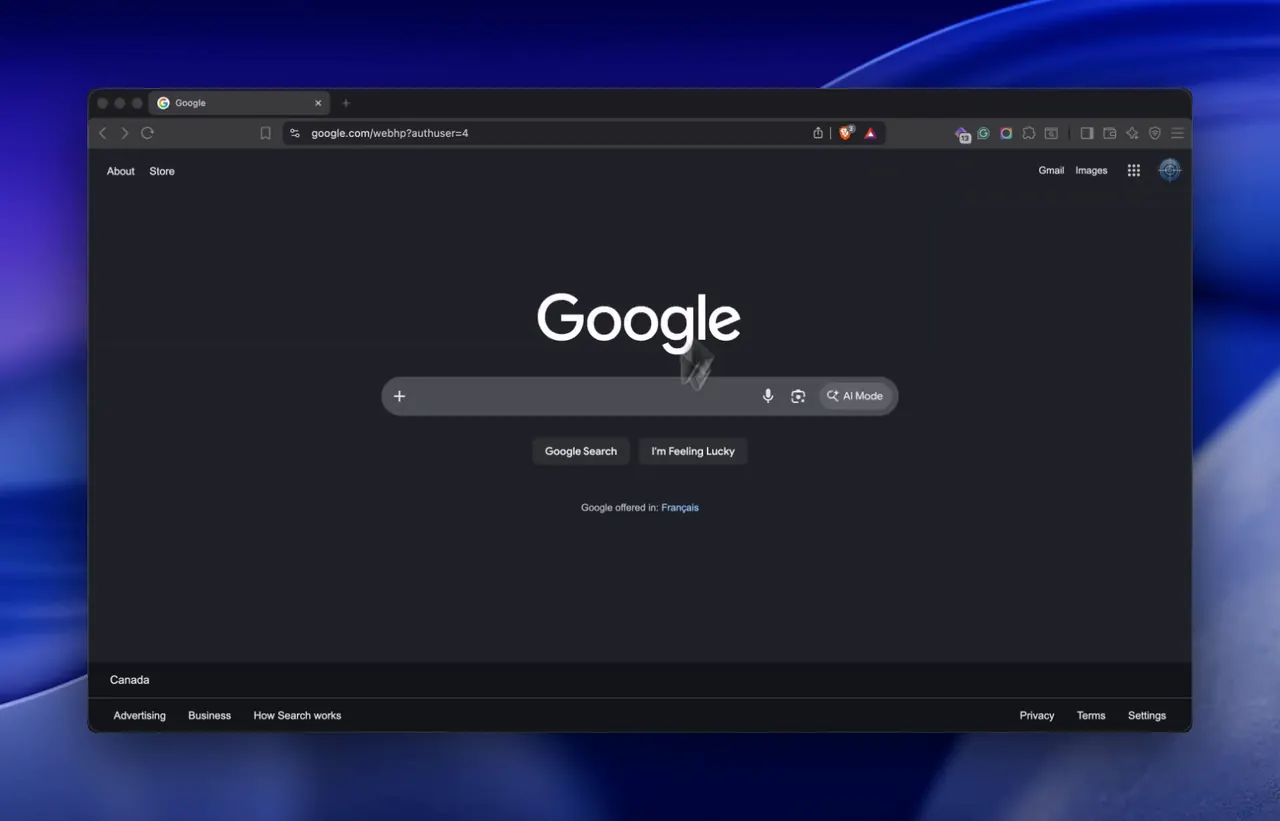Open the purple extension with the 13 badge
Image resolution: width=1280 pixels, height=821 pixels.
[x=962, y=134]
